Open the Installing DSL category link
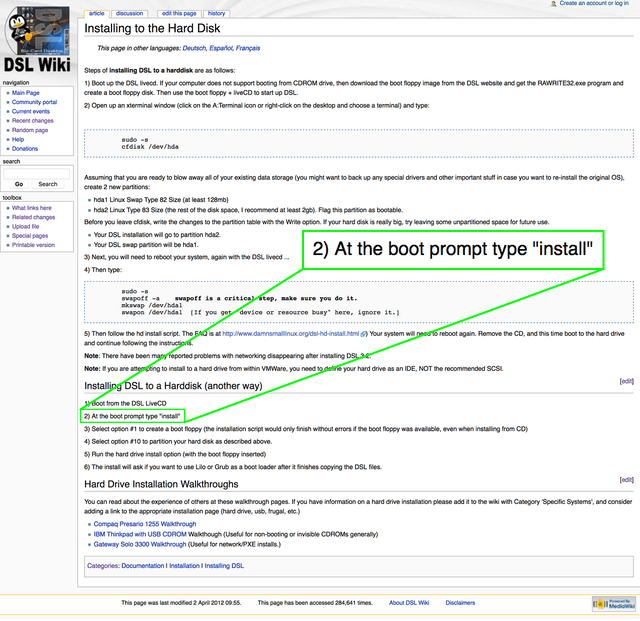Screen dimensions: 640x621 [x=224, y=566]
